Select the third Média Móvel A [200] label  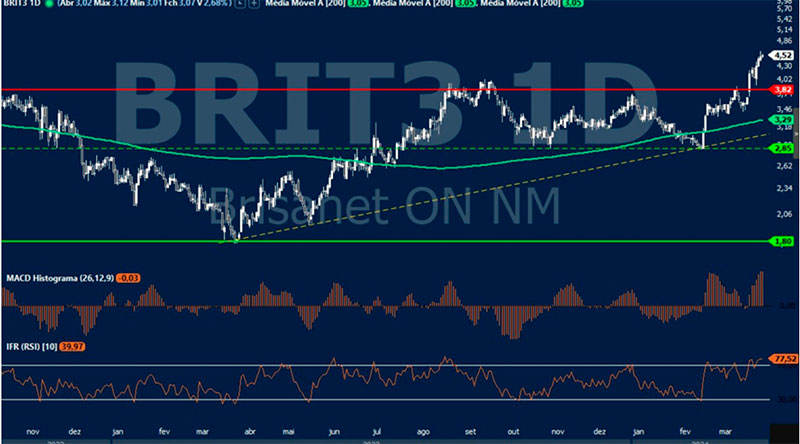click(520, 4)
